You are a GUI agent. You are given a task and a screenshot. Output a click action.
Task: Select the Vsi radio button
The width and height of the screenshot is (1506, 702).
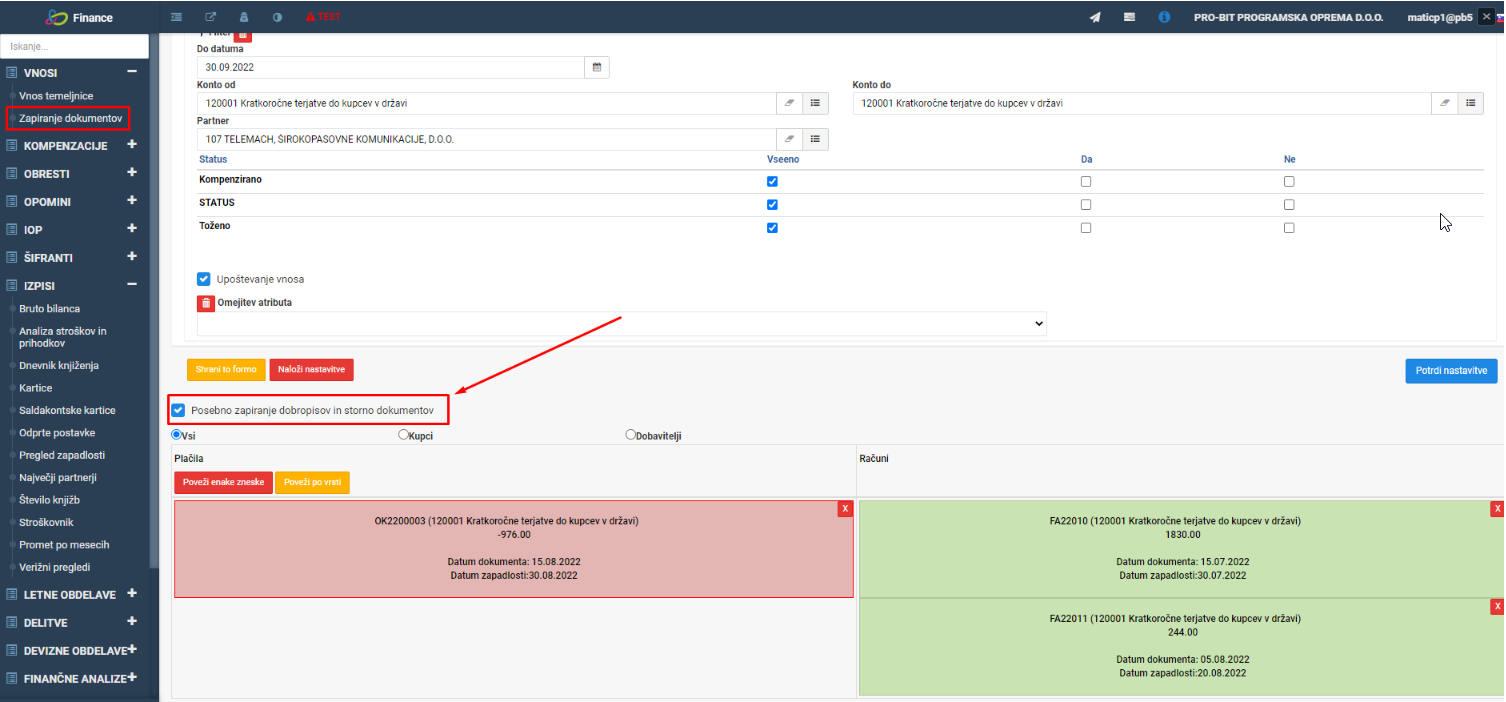[x=177, y=435]
